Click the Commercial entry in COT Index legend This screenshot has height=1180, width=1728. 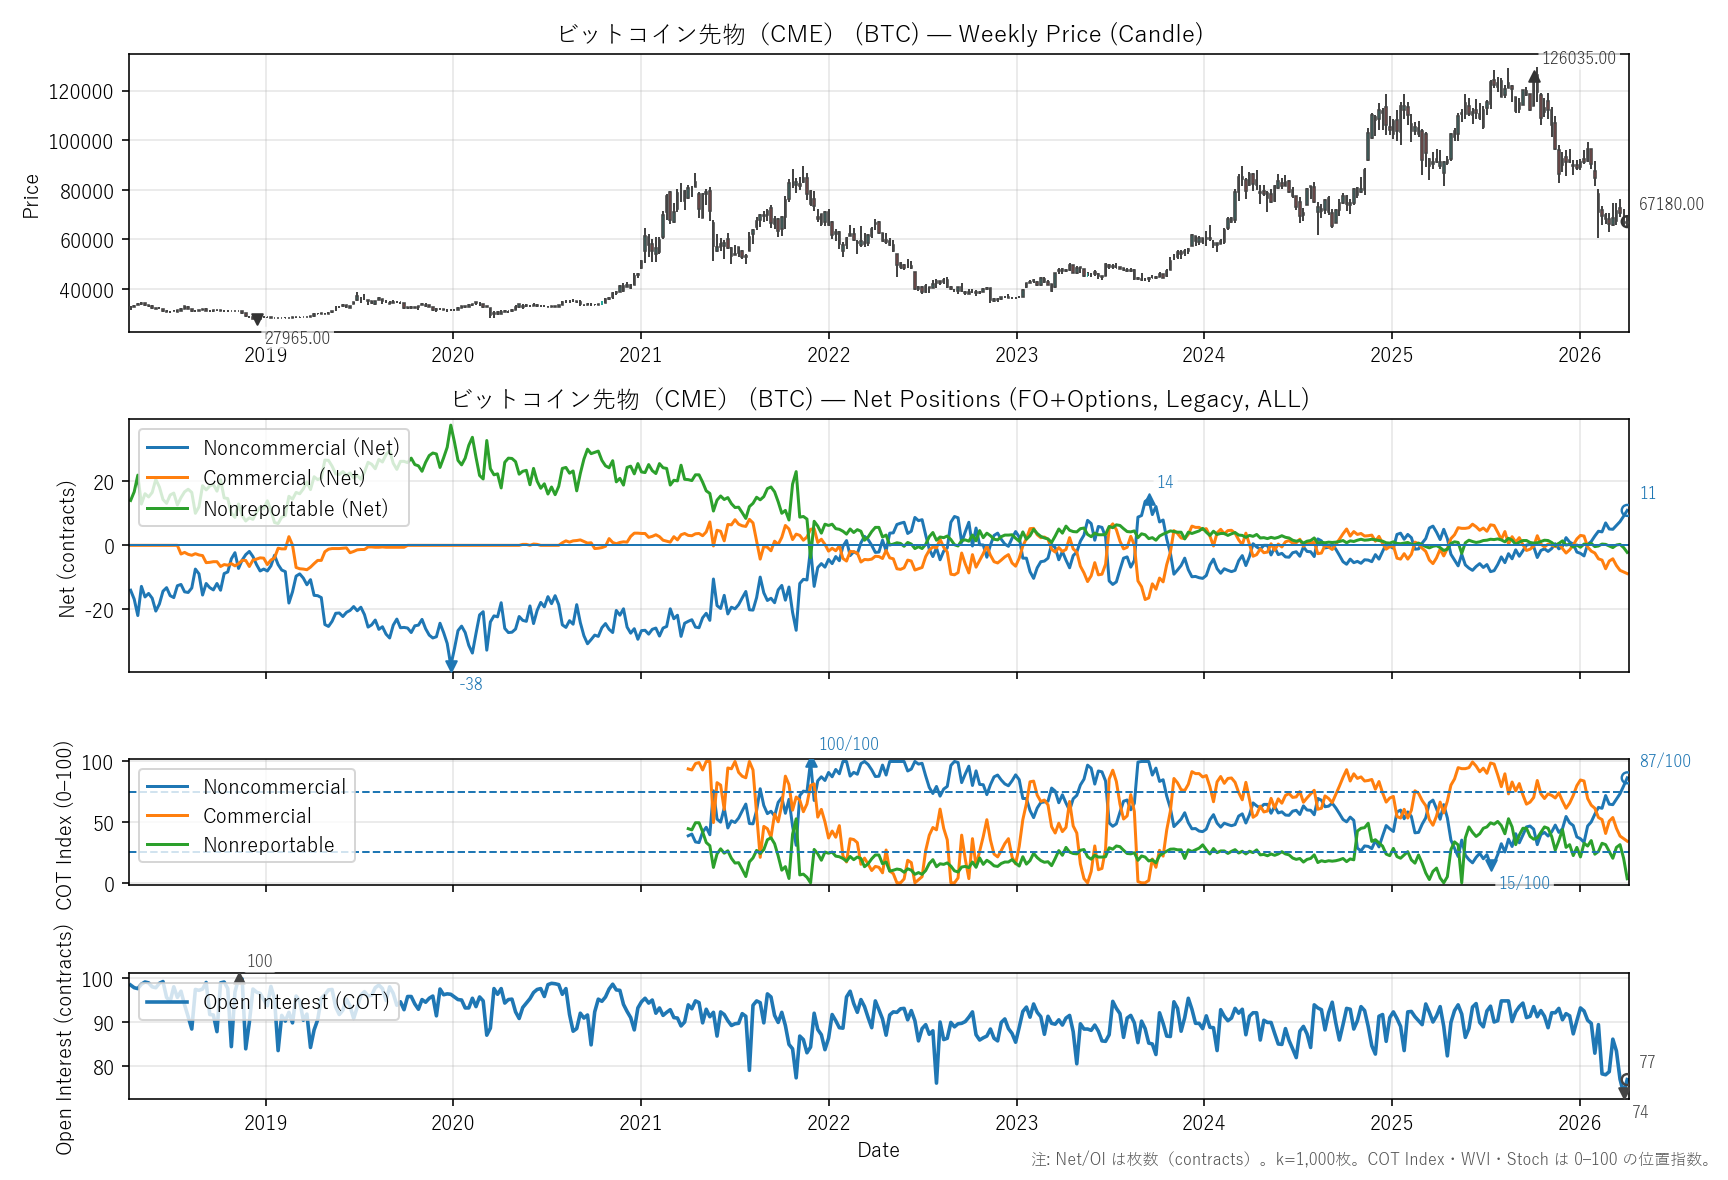[x=257, y=816]
